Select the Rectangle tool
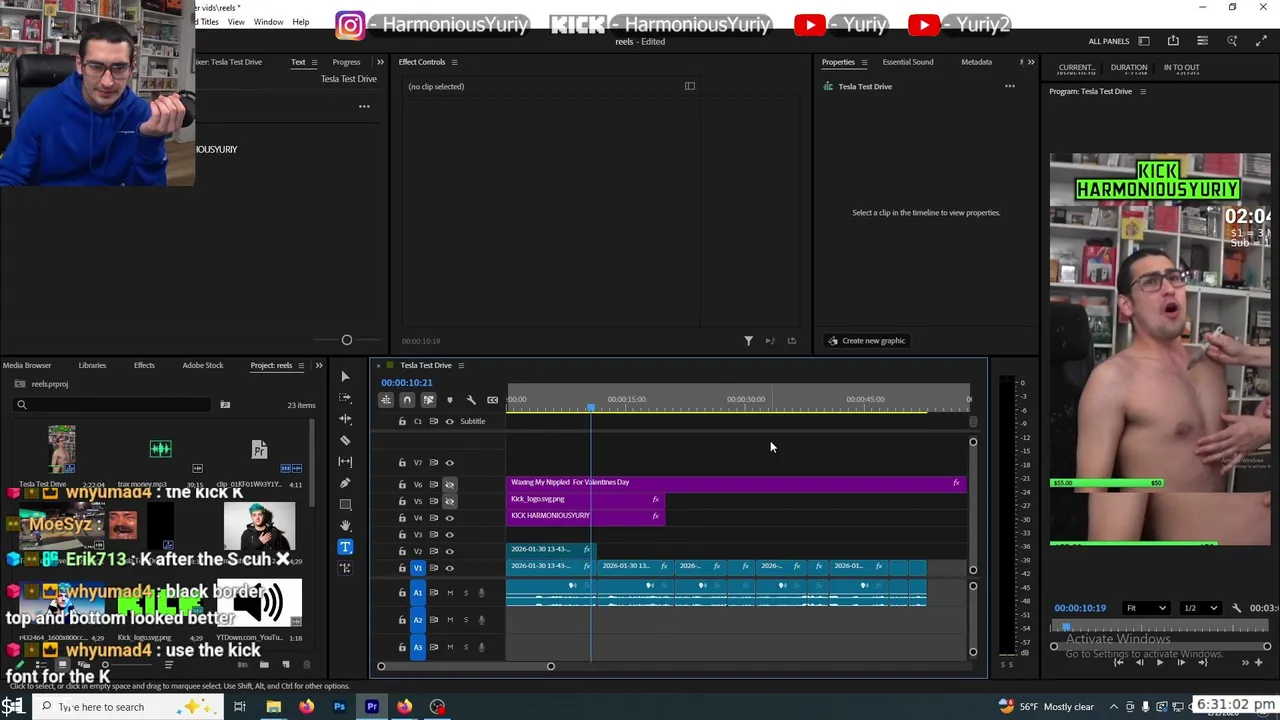Screen dimensions: 1280x720 pos(345,504)
